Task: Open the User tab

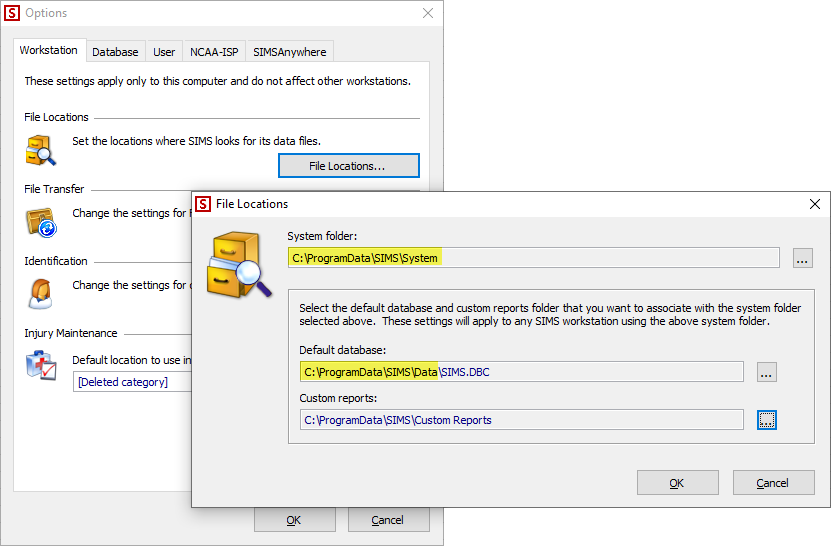Action: point(164,52)
